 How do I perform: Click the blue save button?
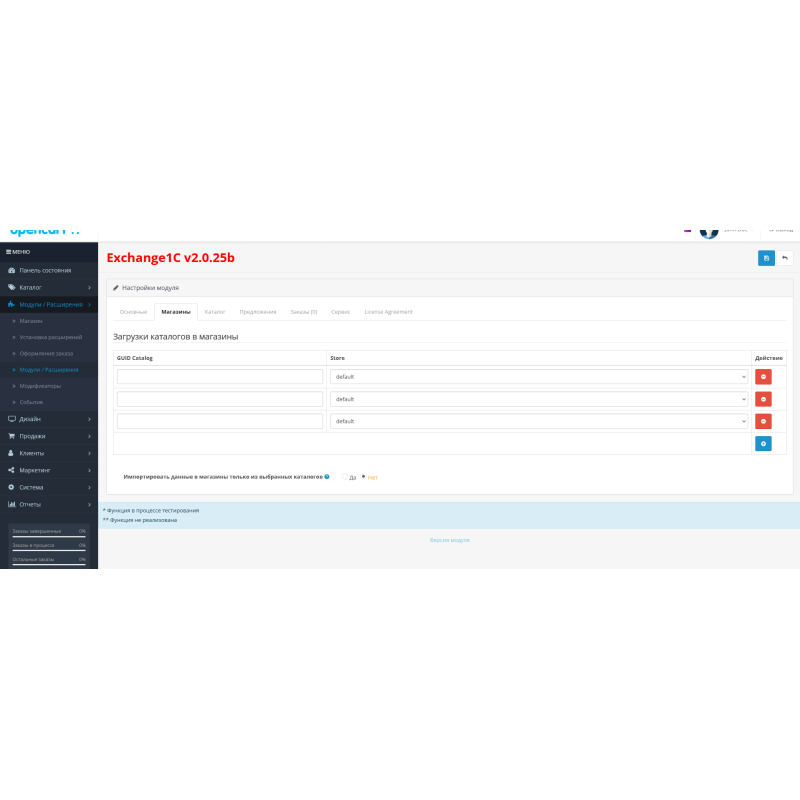766,258
